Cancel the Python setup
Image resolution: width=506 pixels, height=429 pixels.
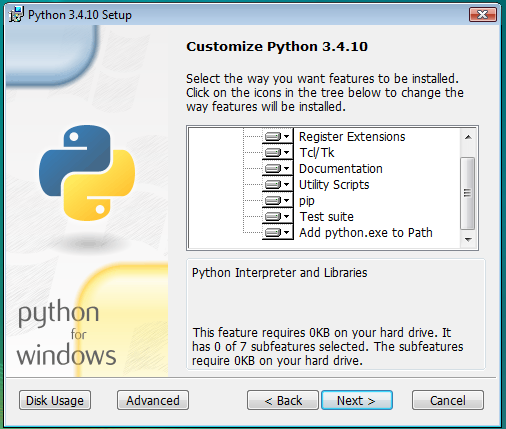pyautogui.click(x=448, y=400)
